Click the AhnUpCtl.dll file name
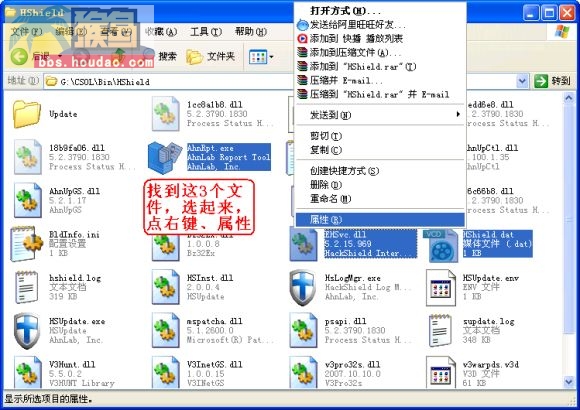The width and height of the screenshot is (580, 410). (x=492, y=148)
